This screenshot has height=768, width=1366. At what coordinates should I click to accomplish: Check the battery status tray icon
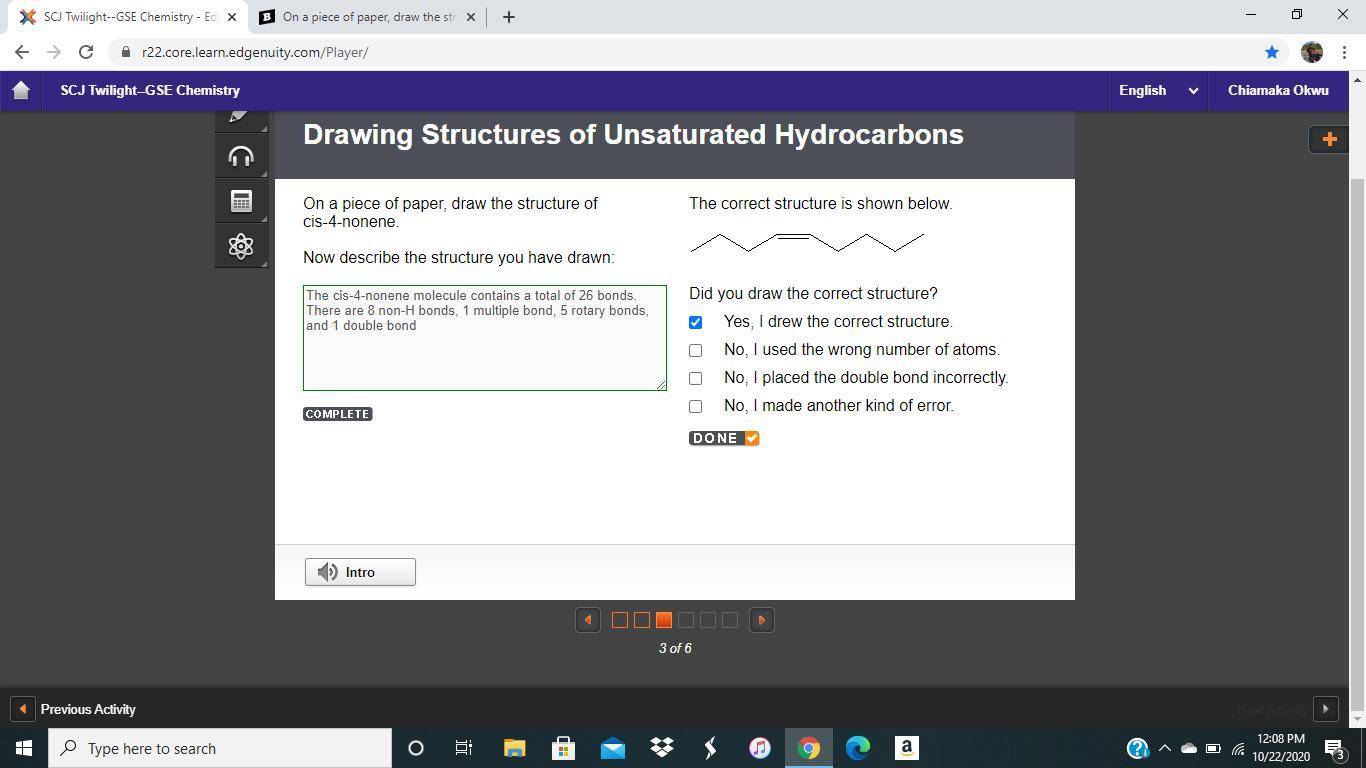(1213, 748)
